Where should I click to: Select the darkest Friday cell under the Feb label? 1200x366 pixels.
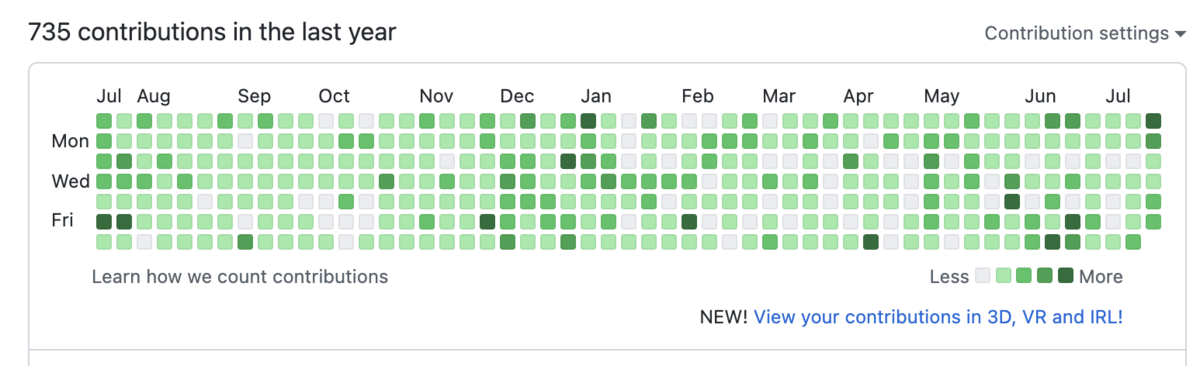pos(689,221)
